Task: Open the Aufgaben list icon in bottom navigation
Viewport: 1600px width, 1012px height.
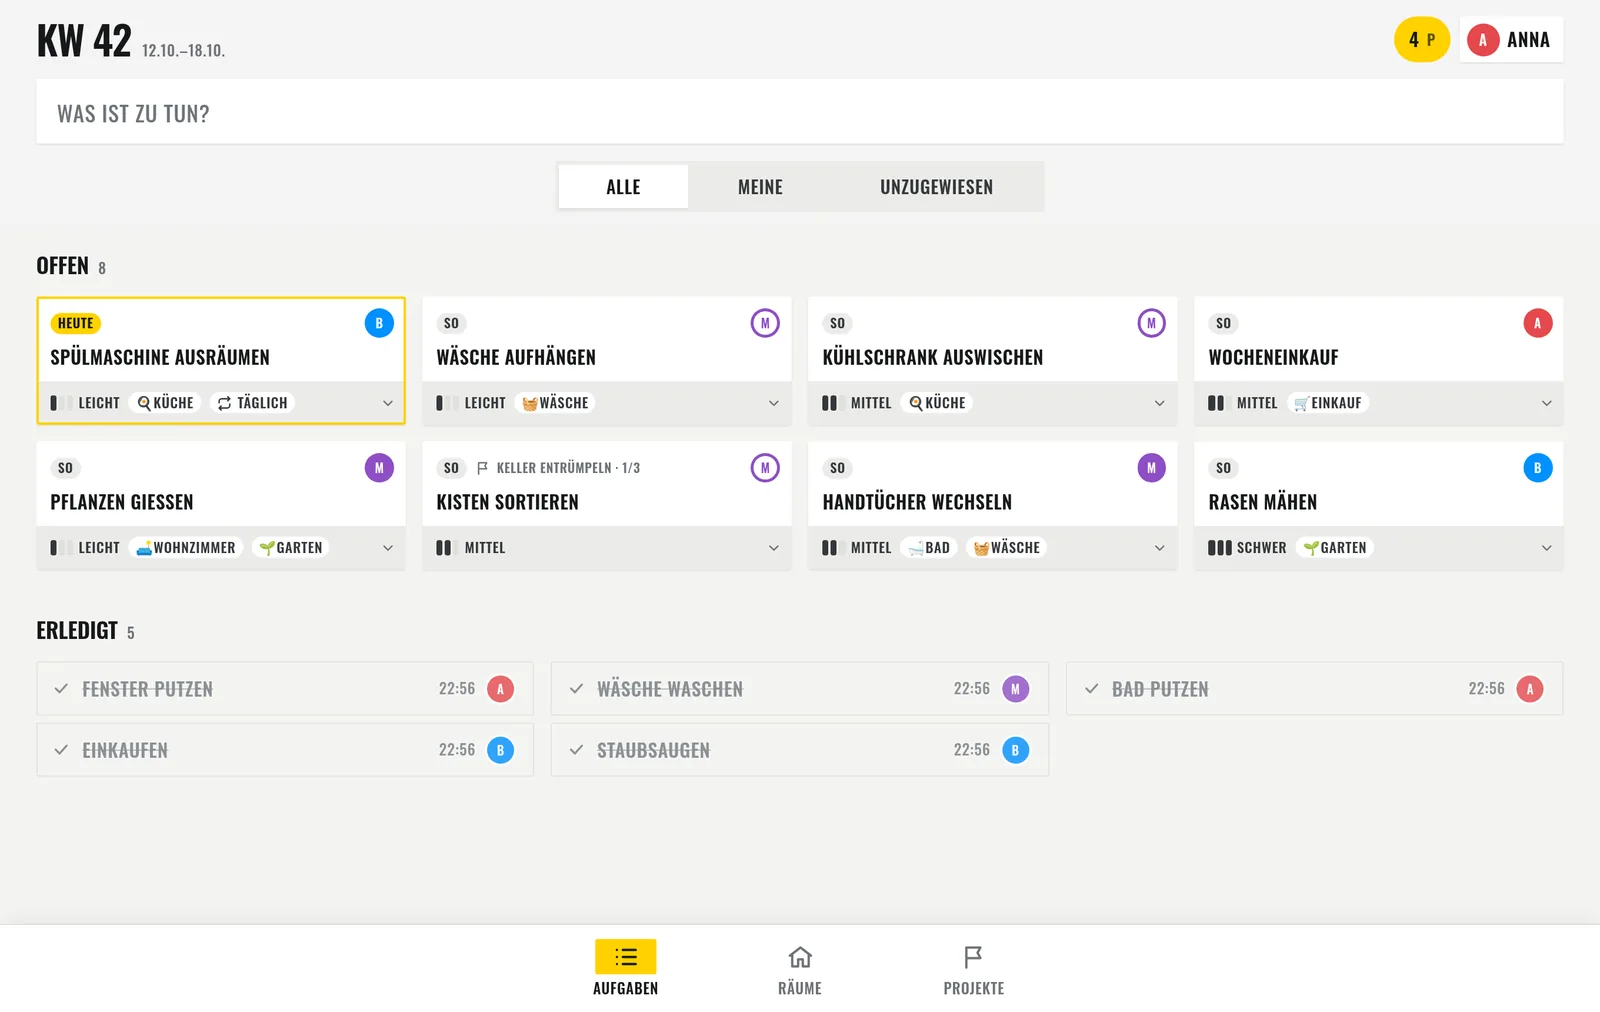Action: (x=626, y=957)
